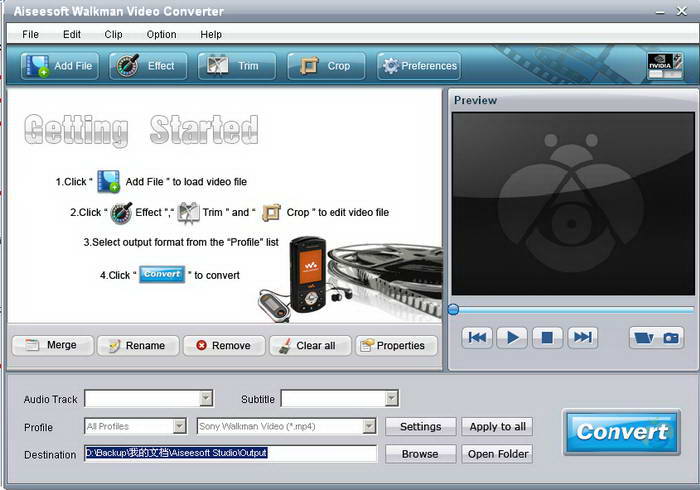The image size is (700, 490).
Task: Open the Clip menu
Action: (113, 34)
